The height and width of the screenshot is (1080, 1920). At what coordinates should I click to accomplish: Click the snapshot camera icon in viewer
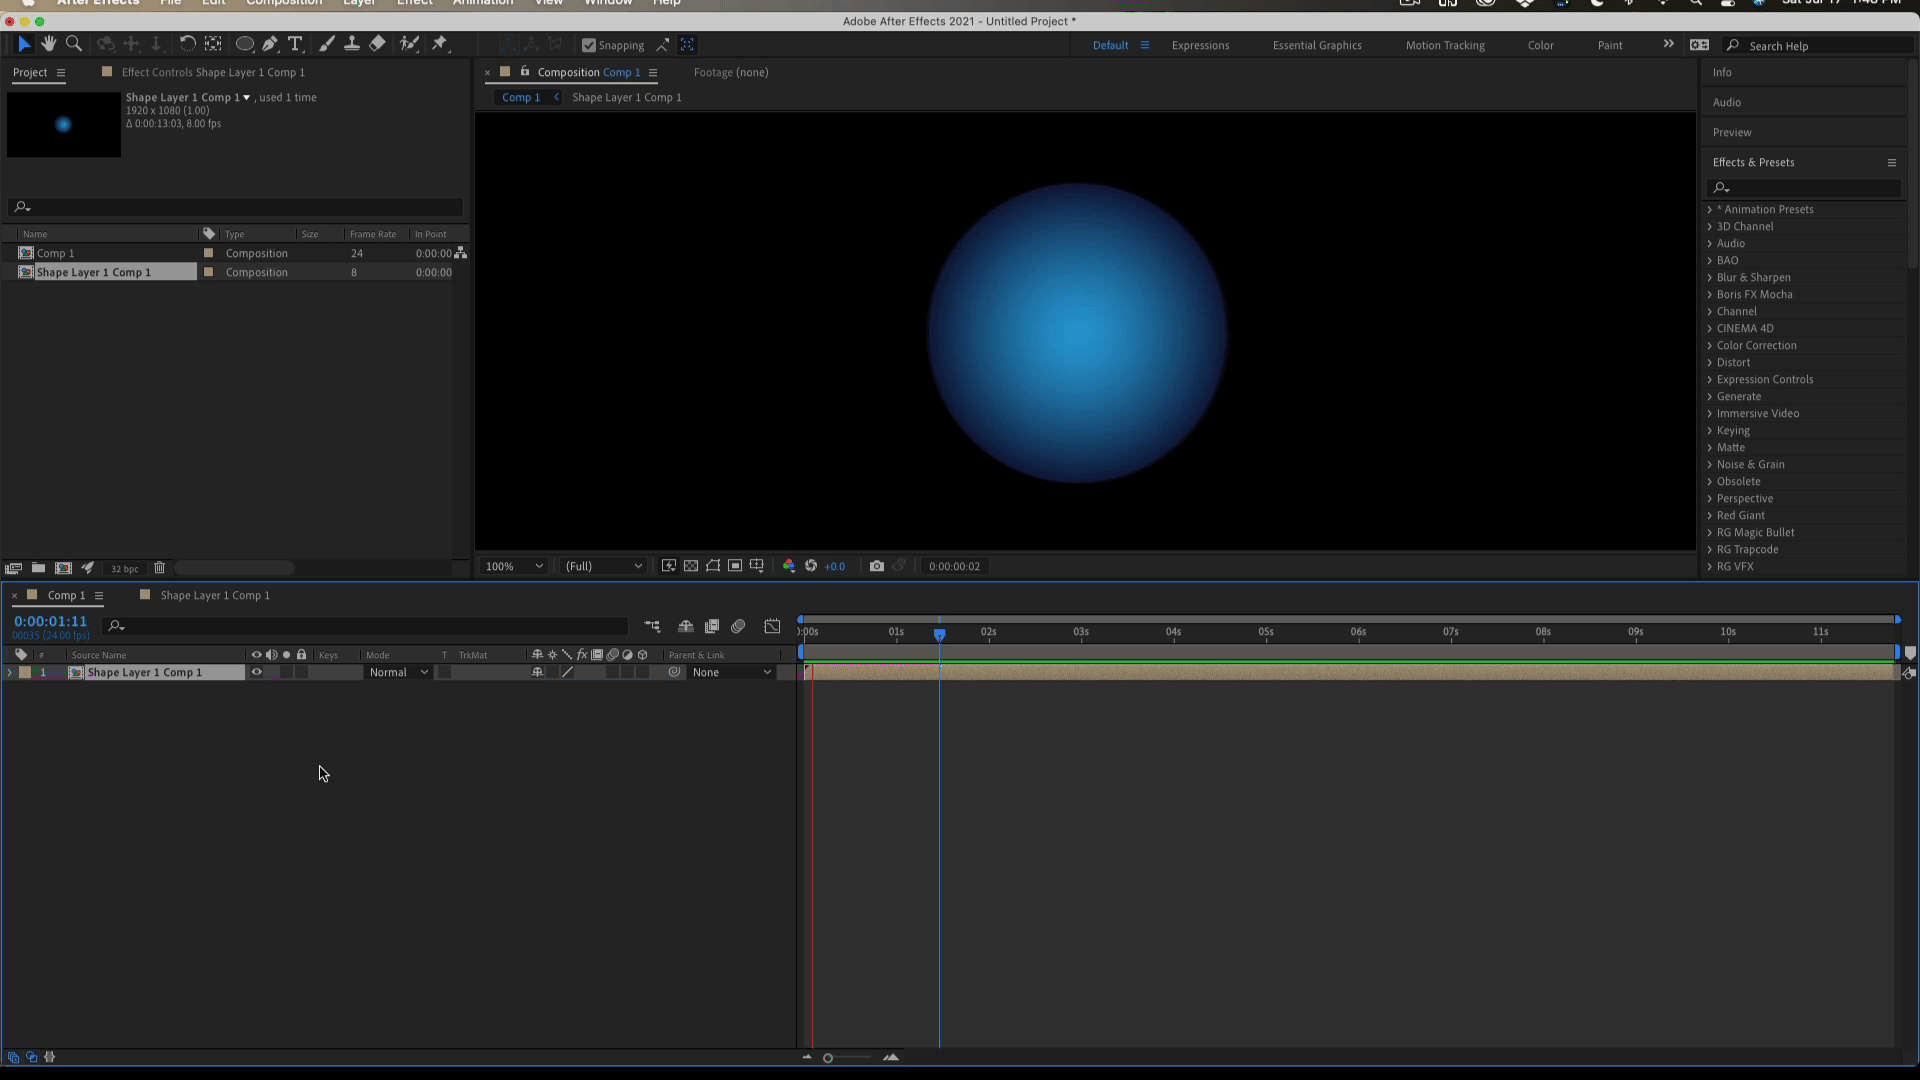tap(877, 566)
